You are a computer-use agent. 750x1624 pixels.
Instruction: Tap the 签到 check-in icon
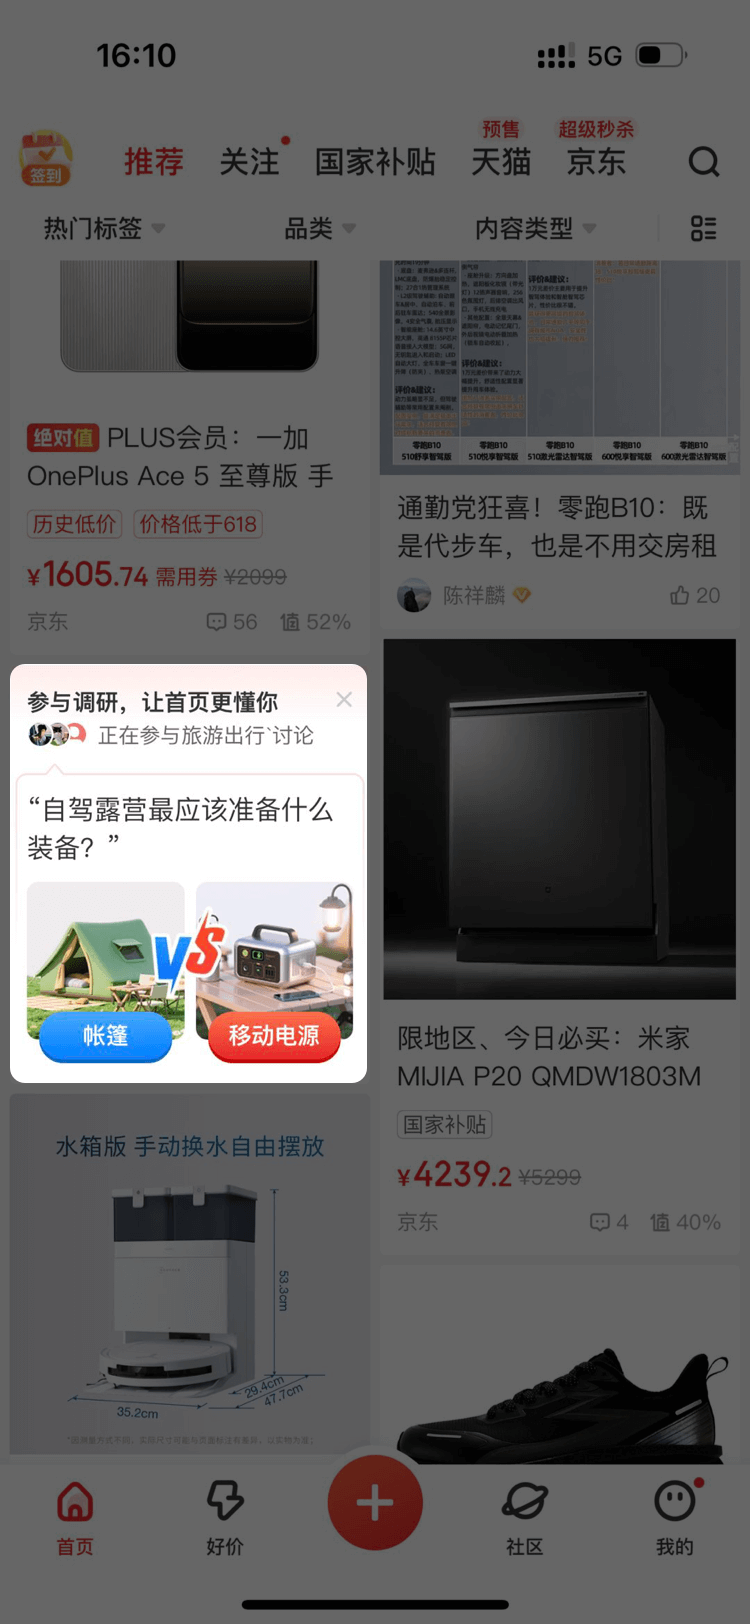point(46,158)
